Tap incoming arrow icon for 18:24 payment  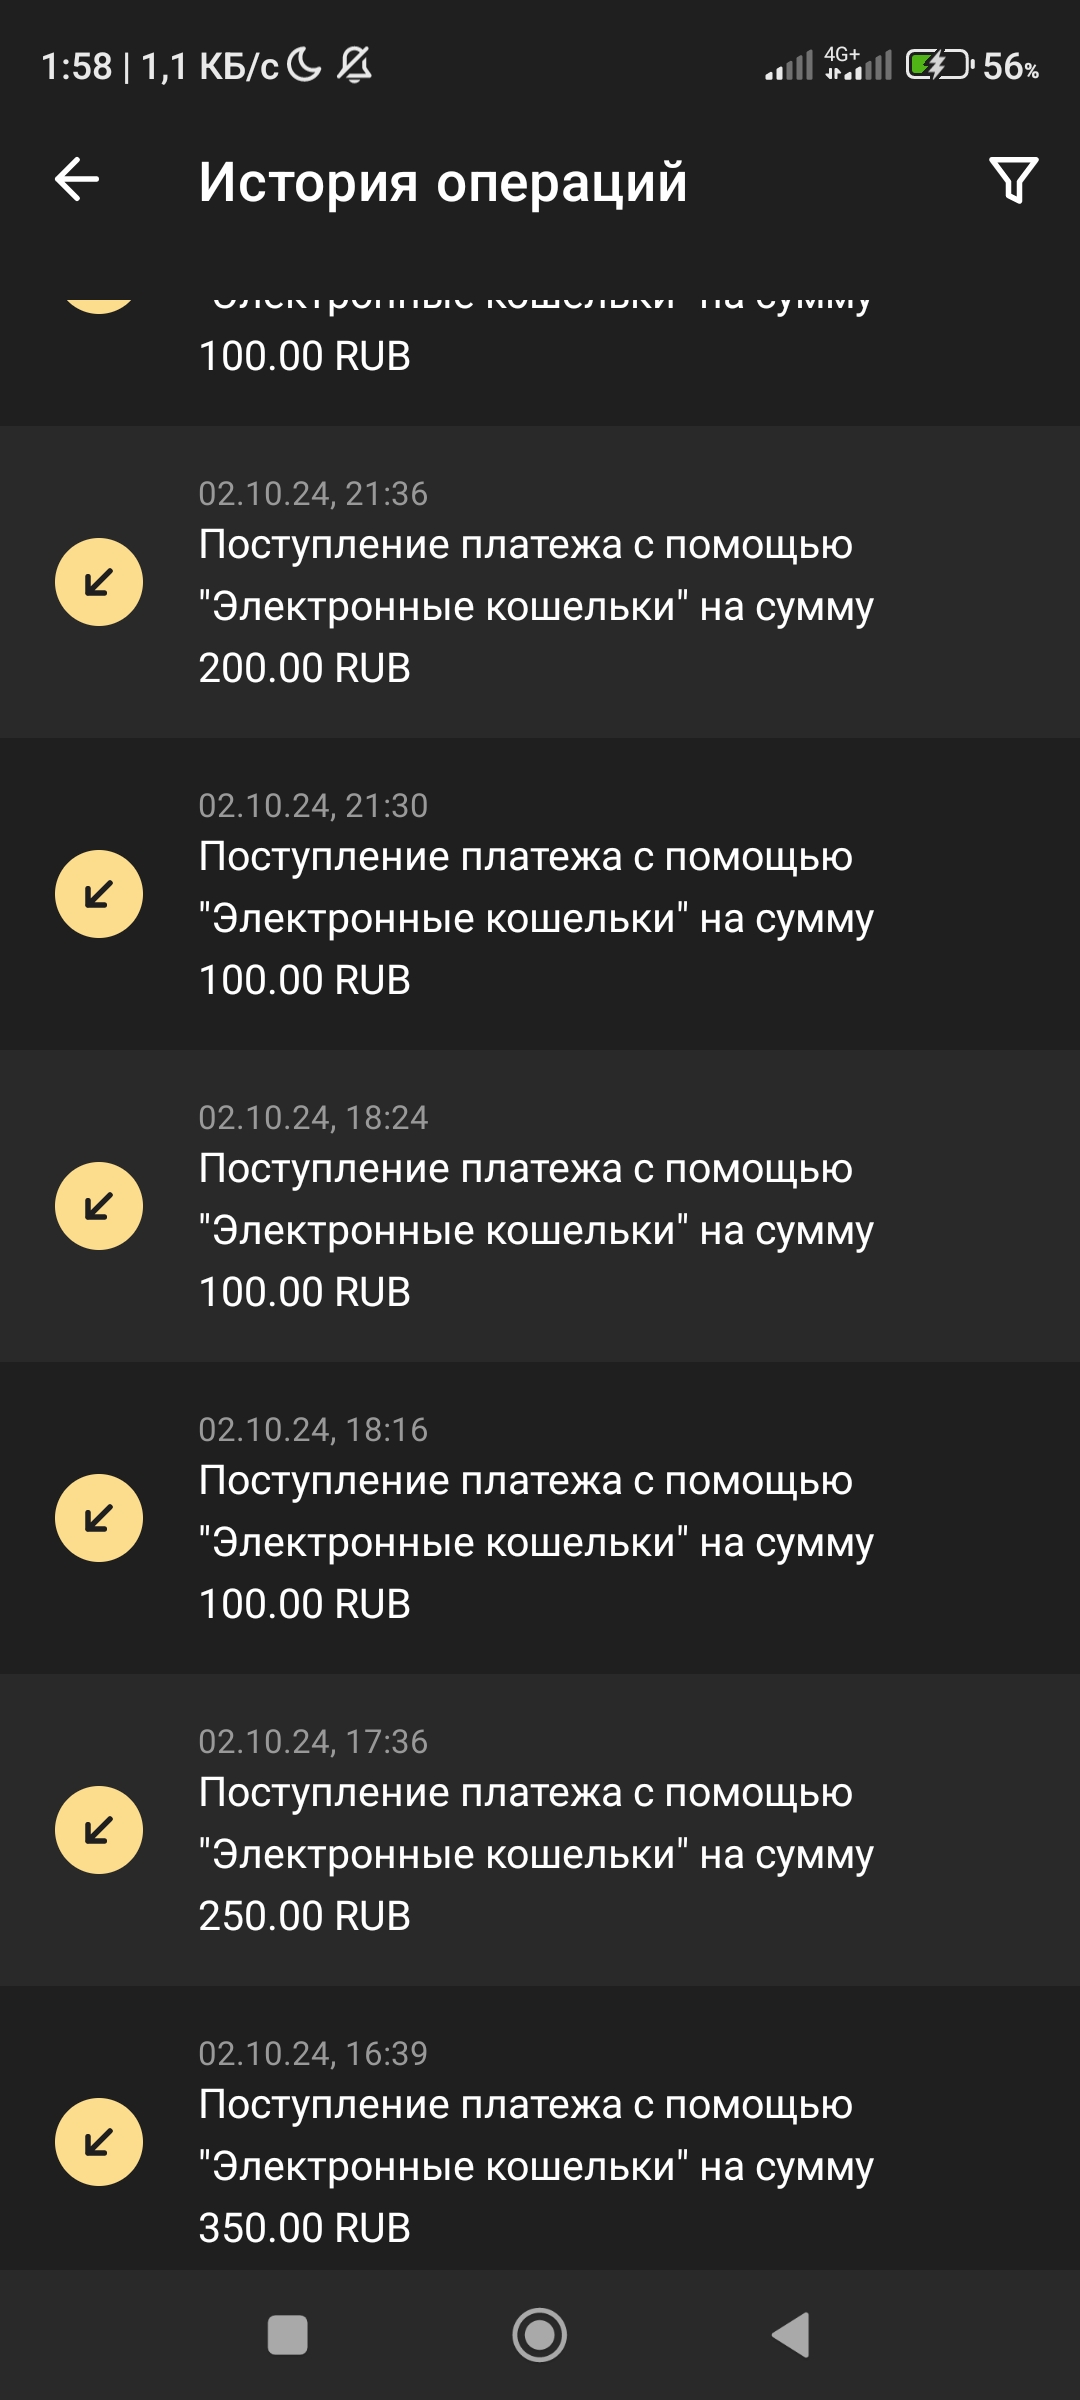click(99, 1206)
